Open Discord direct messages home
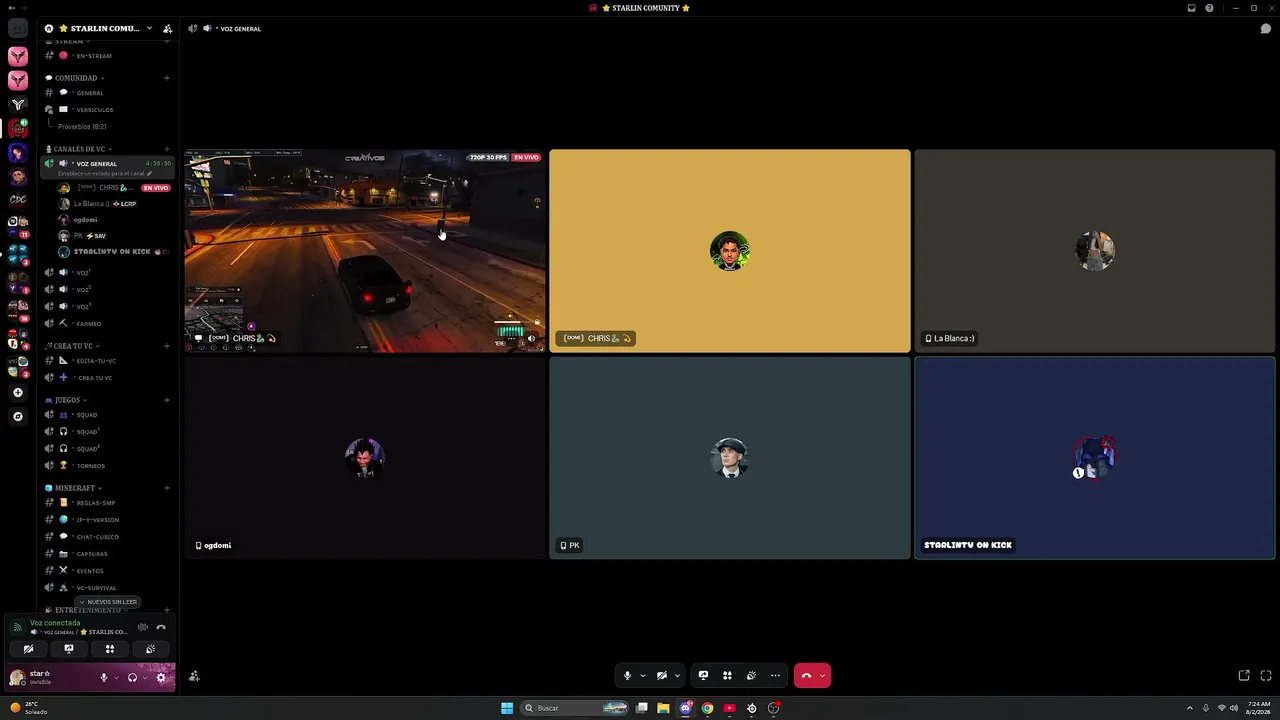The height and width of the screenshot is (720, 1280). (x=18, y=29)
